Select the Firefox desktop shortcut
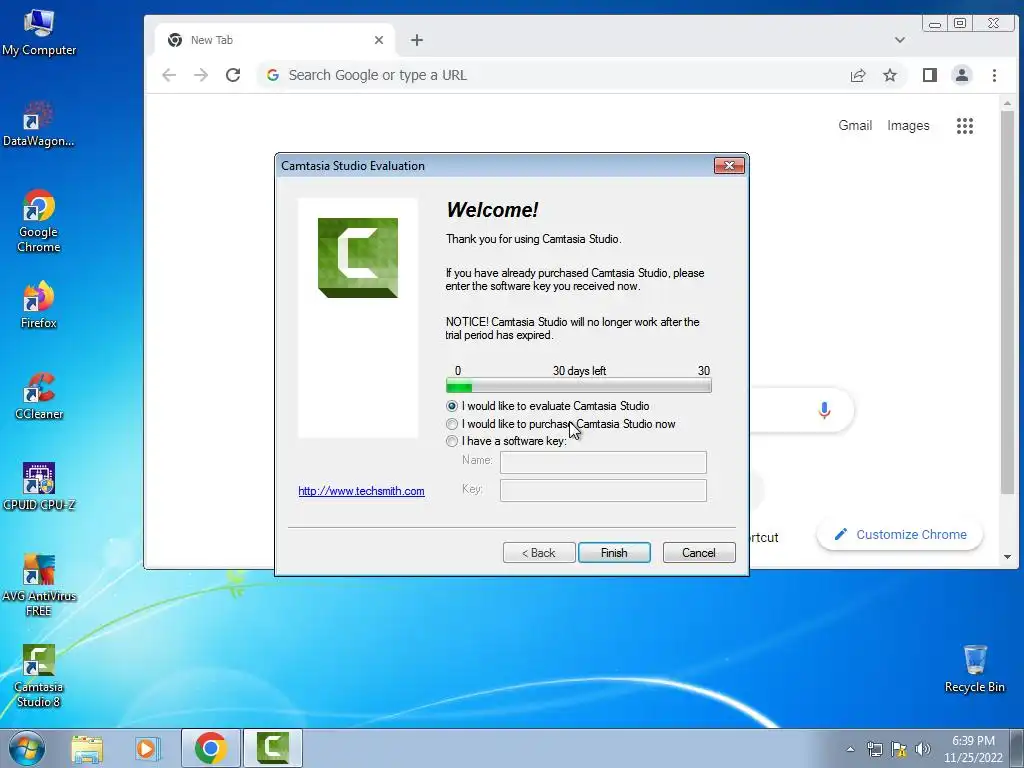Image resolution: width=1024 pixels, height=768 pixels. point(39,305)
